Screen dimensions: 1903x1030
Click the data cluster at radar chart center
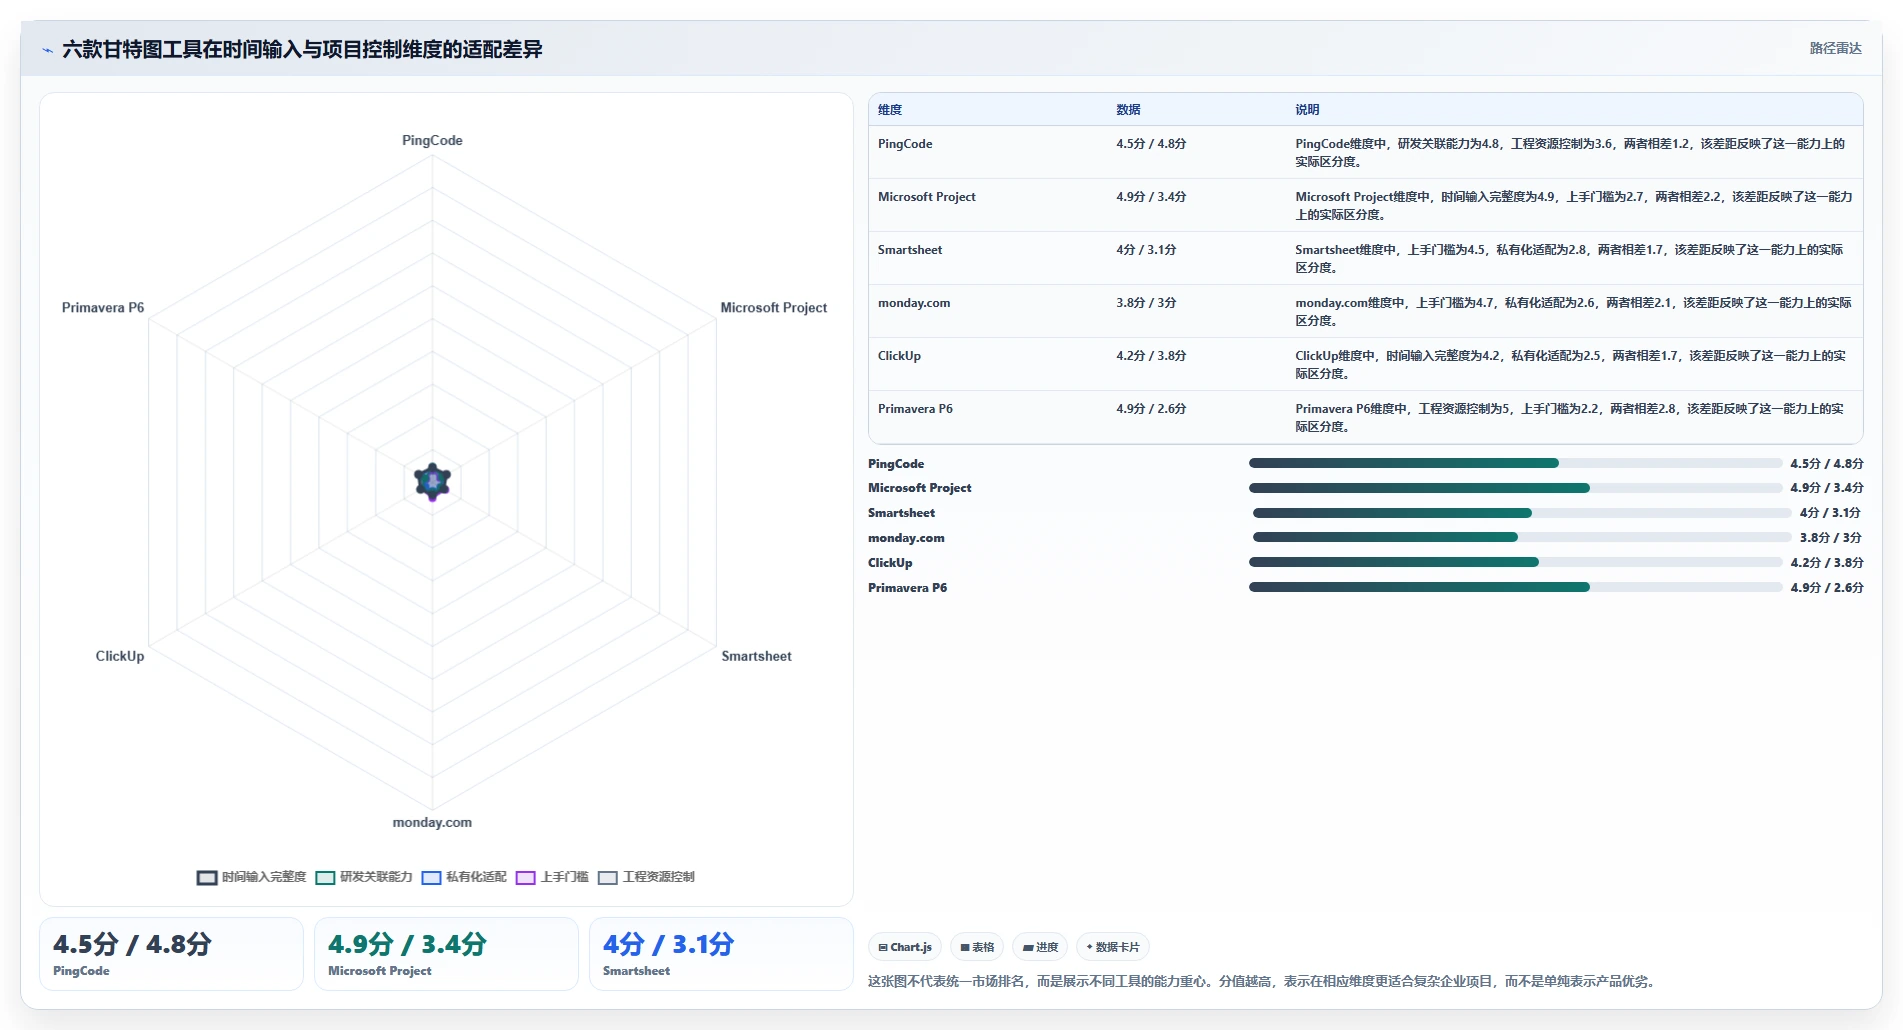point(432,482)
